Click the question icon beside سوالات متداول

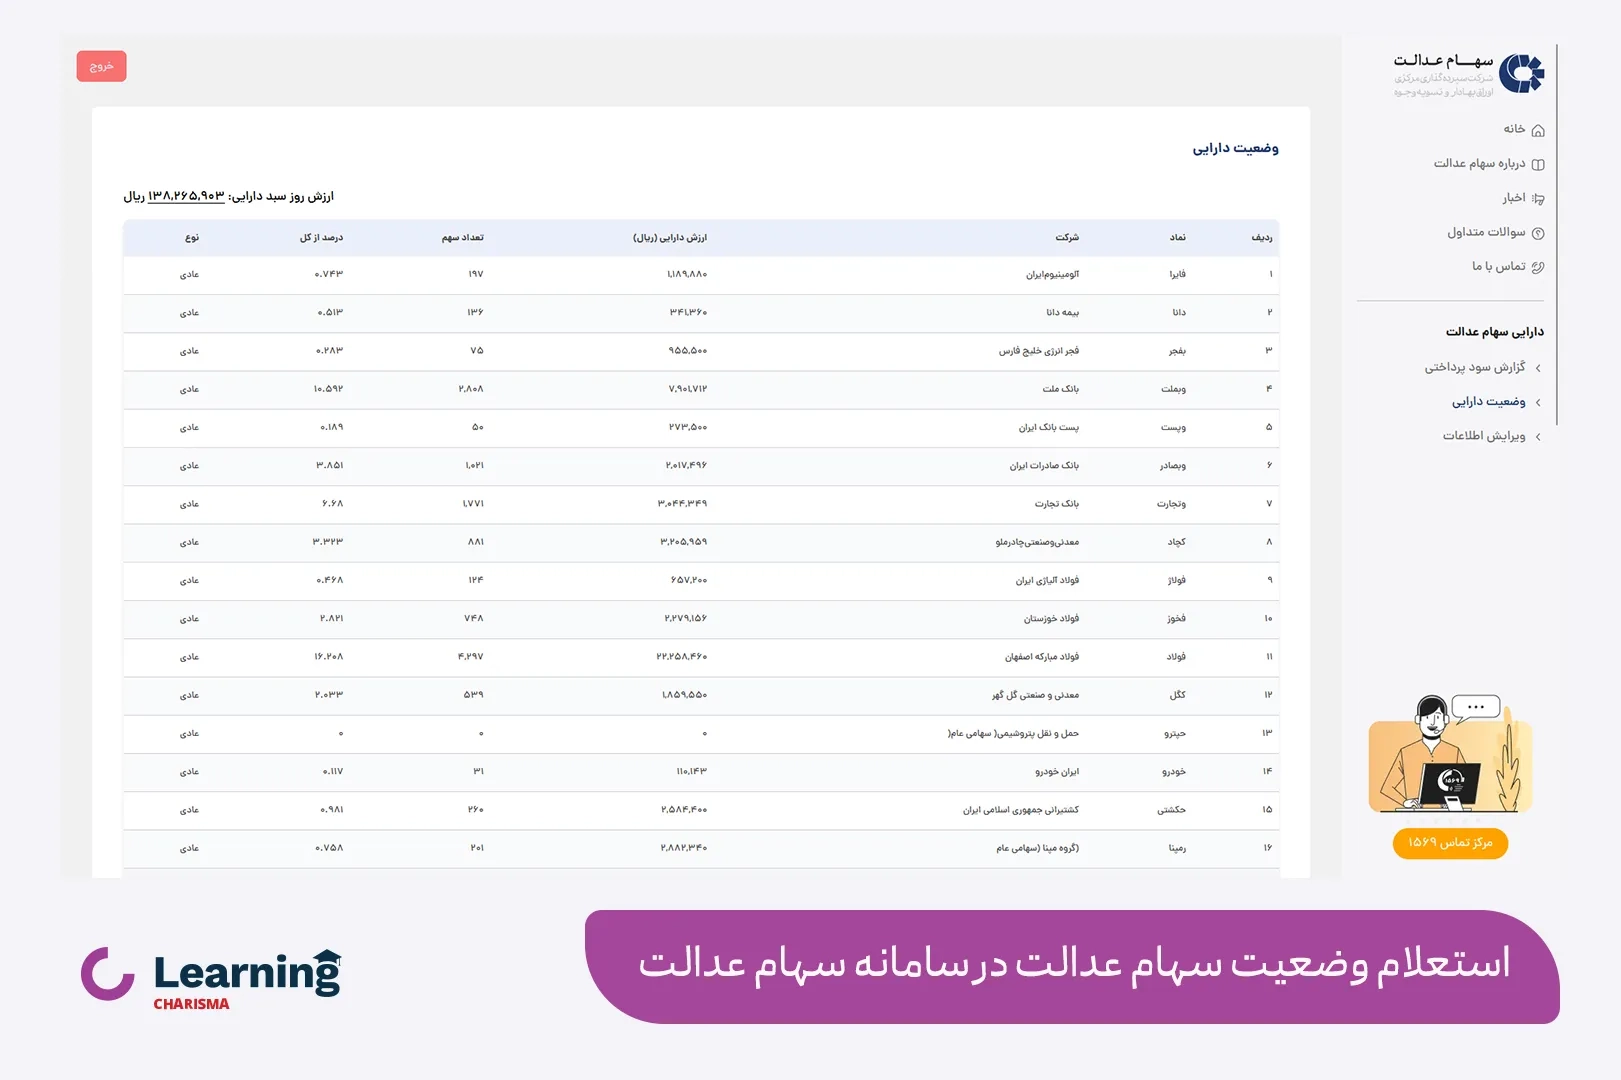(x=1538, y=233)
